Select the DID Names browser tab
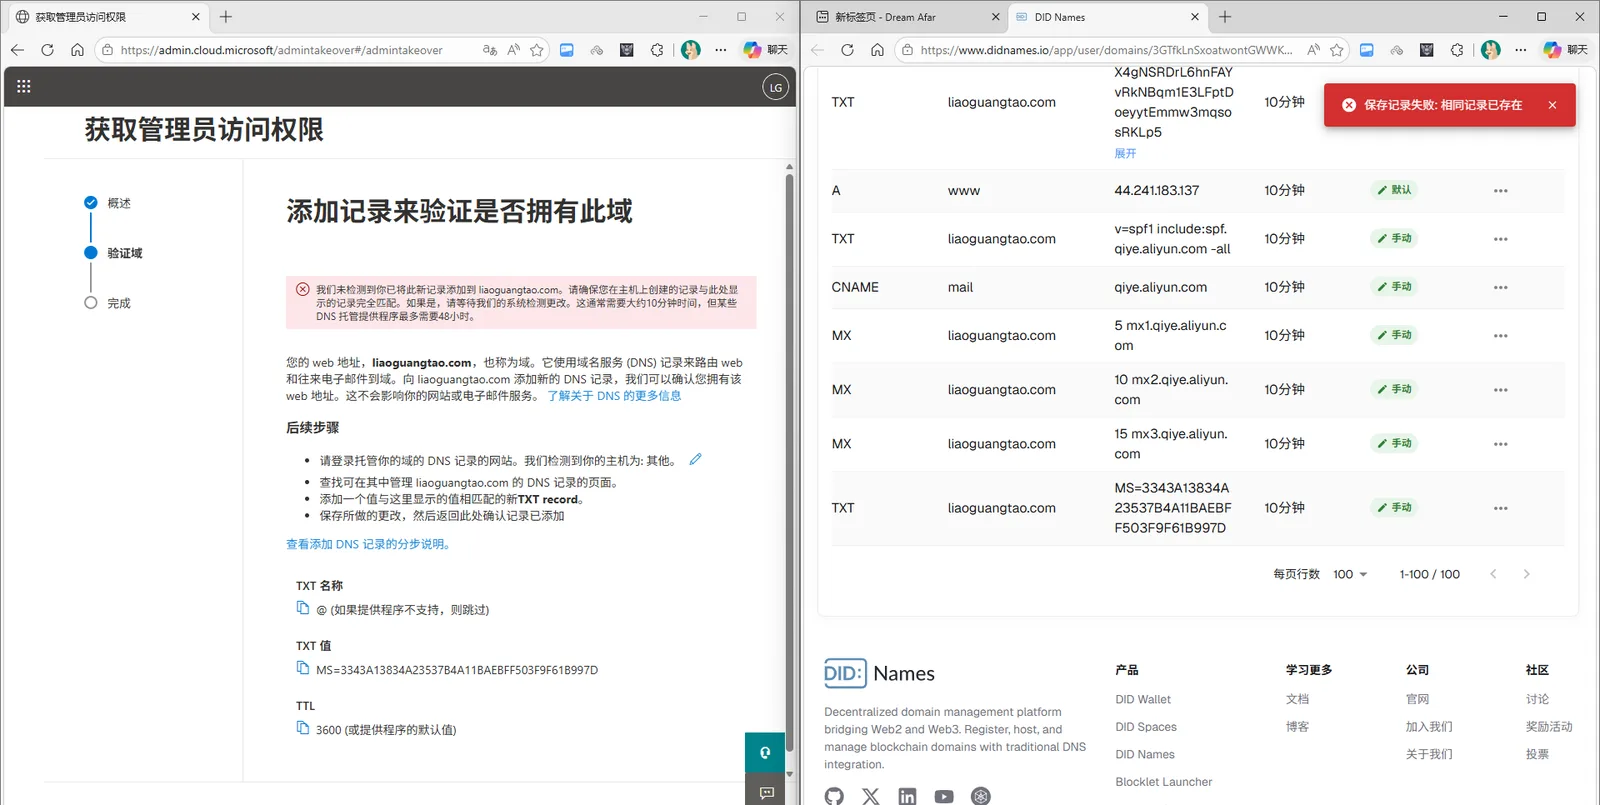 (1107, 17)
